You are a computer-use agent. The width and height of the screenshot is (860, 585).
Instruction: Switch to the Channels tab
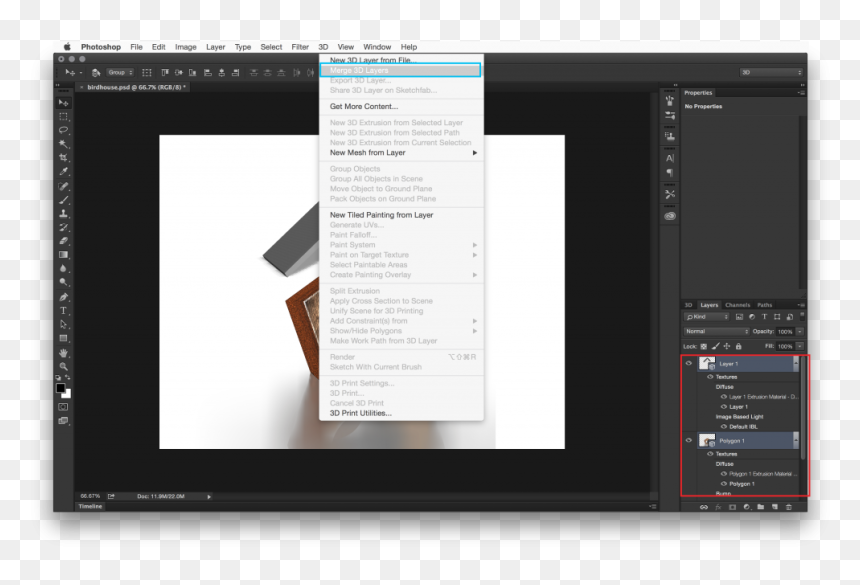coord(738,305)
